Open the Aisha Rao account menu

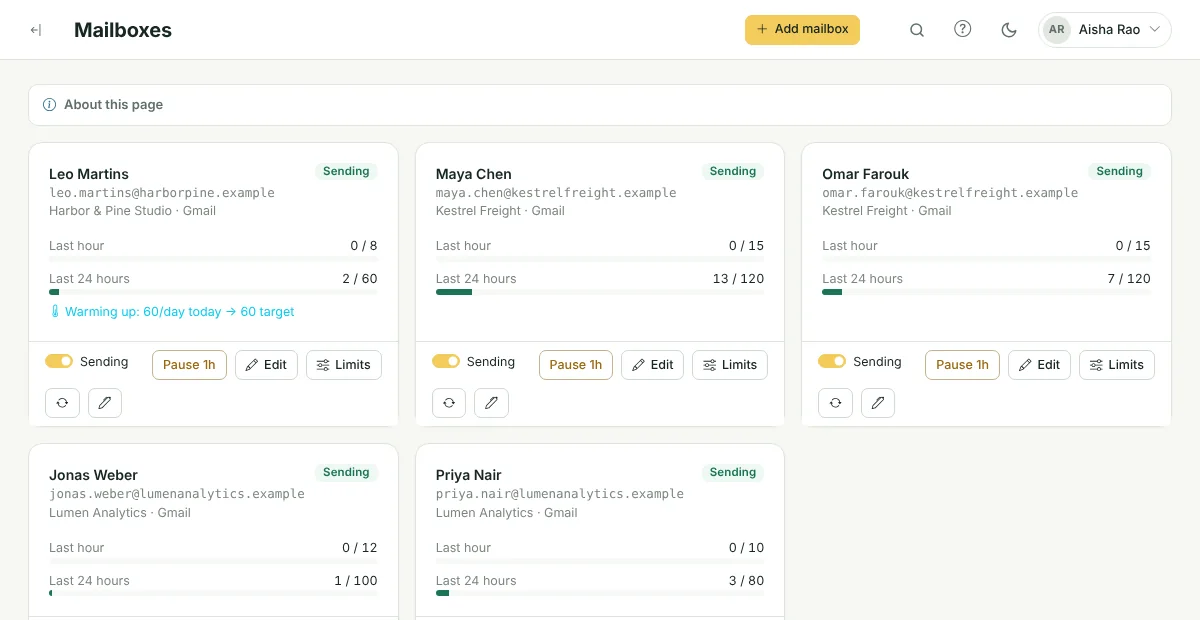coord(1105,30)
